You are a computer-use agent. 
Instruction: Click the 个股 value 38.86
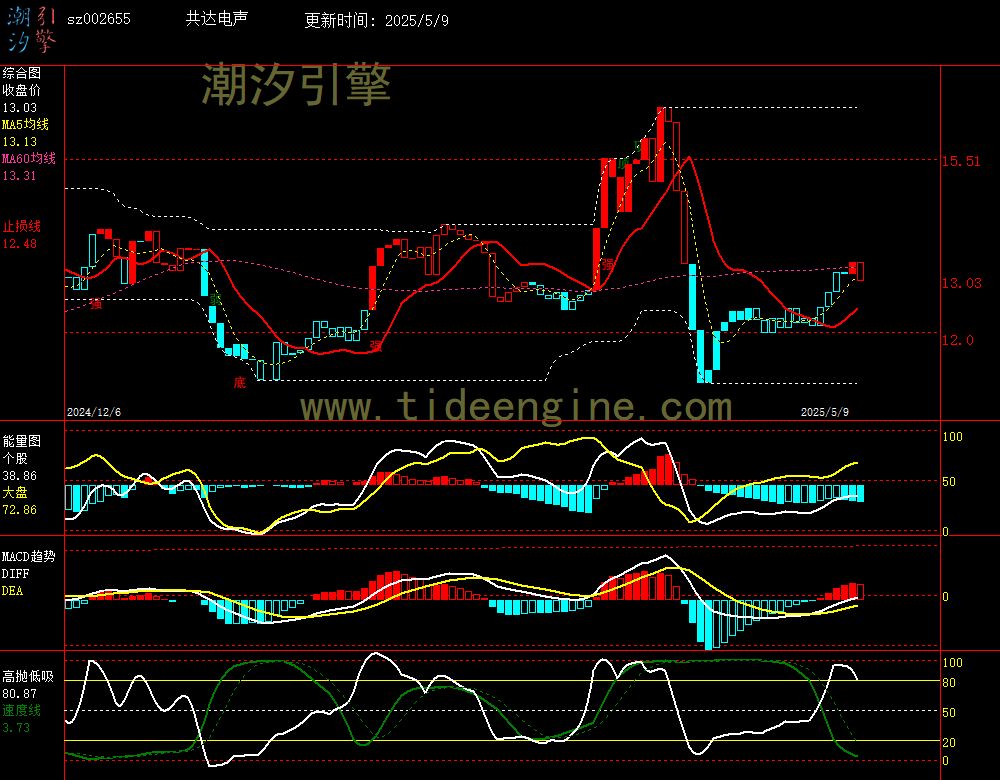click(20, 476)
